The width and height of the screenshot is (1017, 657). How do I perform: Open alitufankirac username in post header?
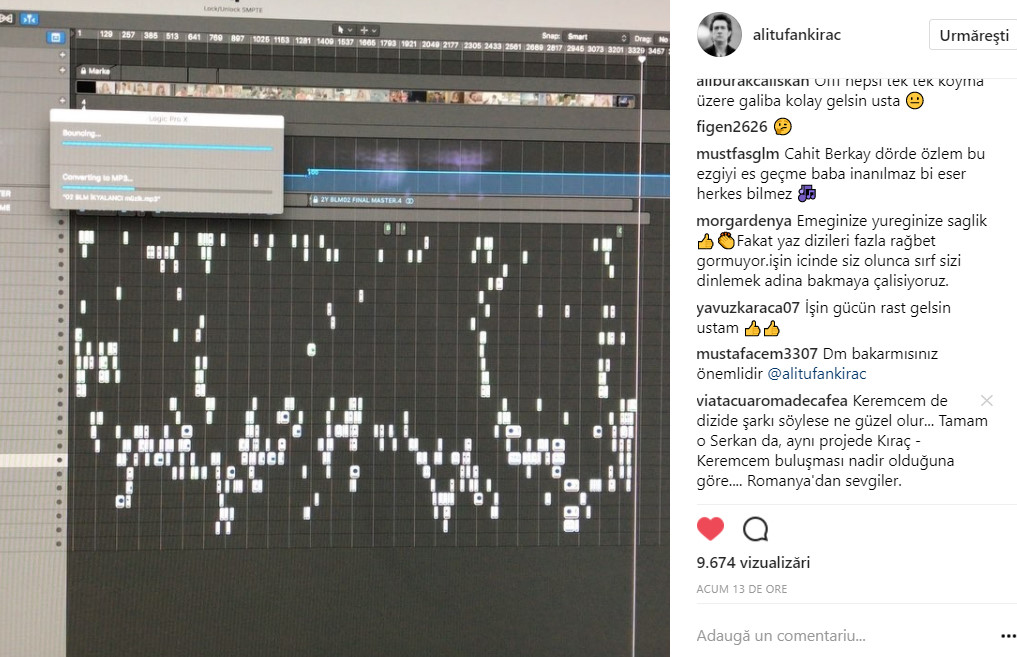coord(796,35)
